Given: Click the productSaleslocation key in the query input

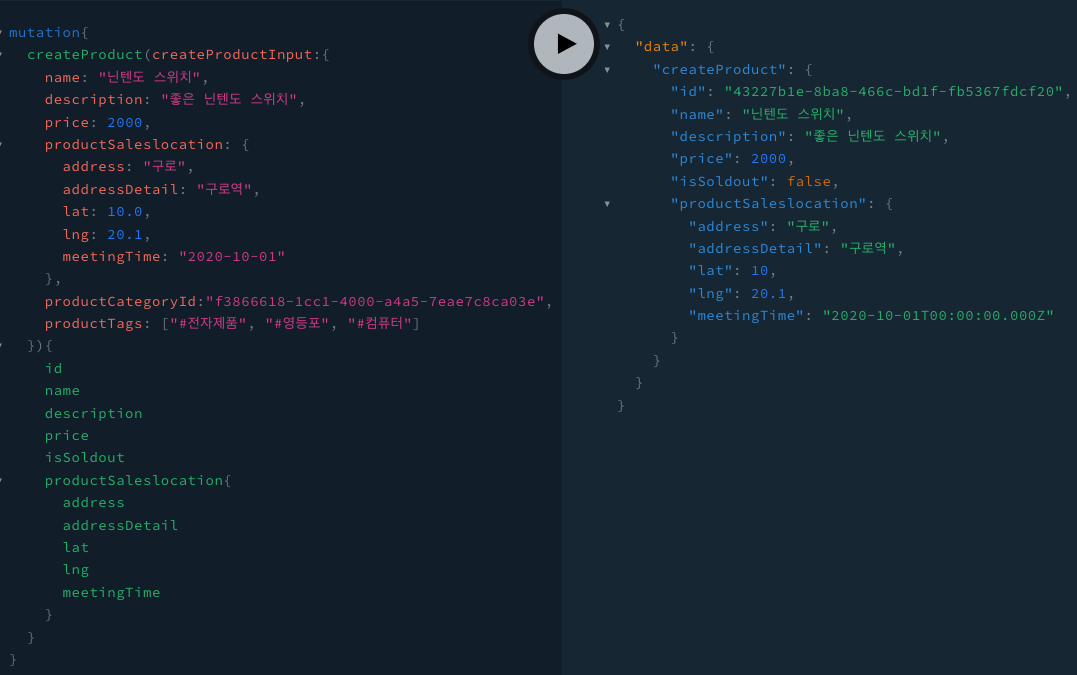Looking at the screenshot, I should point(134,145).
